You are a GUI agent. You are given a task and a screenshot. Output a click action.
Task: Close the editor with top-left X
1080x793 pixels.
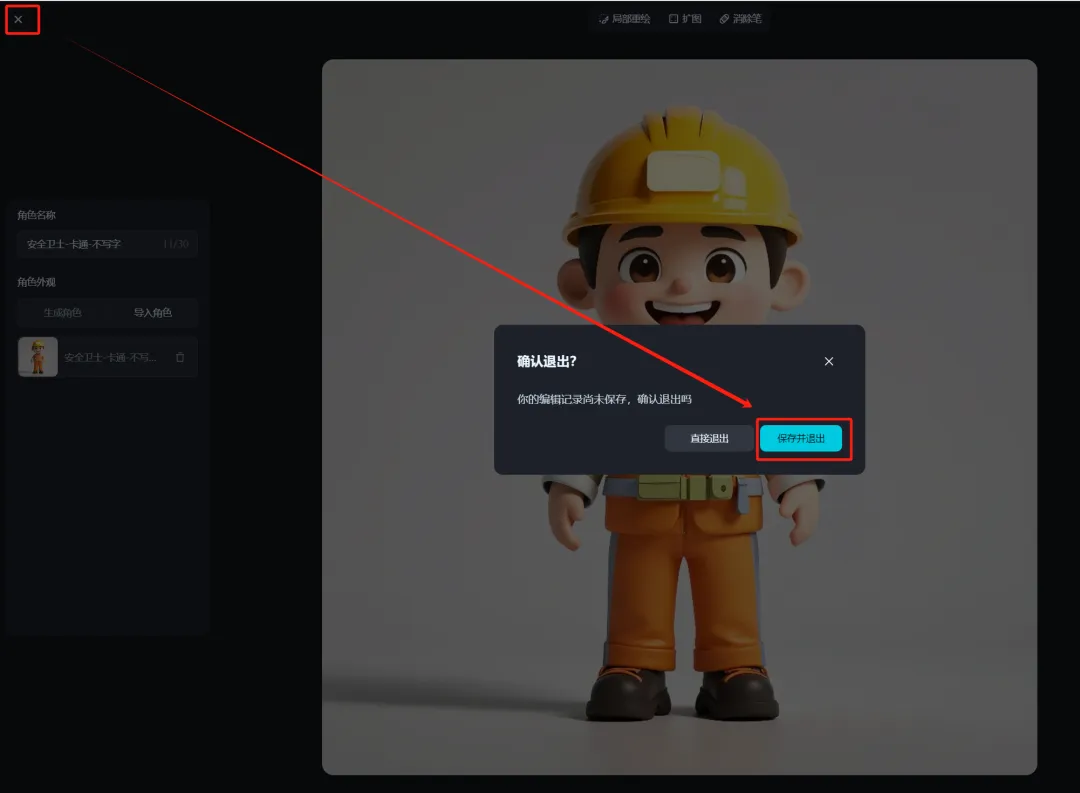(18, 19)
